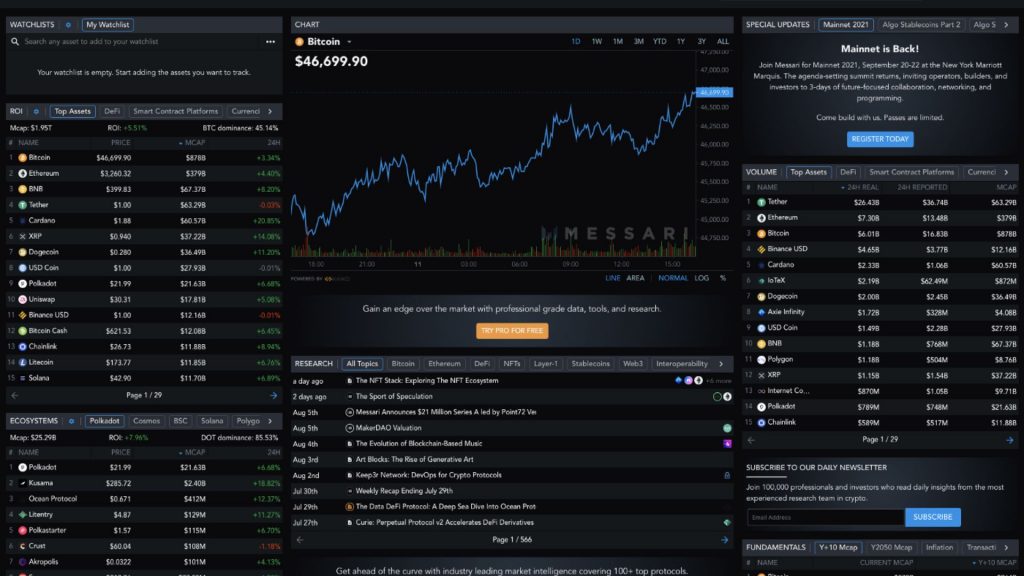Screen dimensions: 1024x576
Task: Click the newsletter Email Address field
Action: (x=825, y=517)
